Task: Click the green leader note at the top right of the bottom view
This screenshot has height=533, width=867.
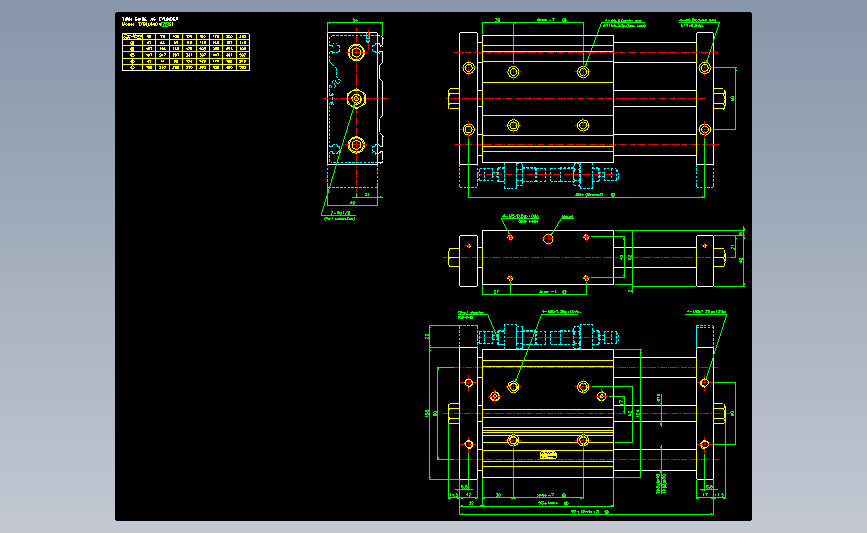Action: [707, 312]
